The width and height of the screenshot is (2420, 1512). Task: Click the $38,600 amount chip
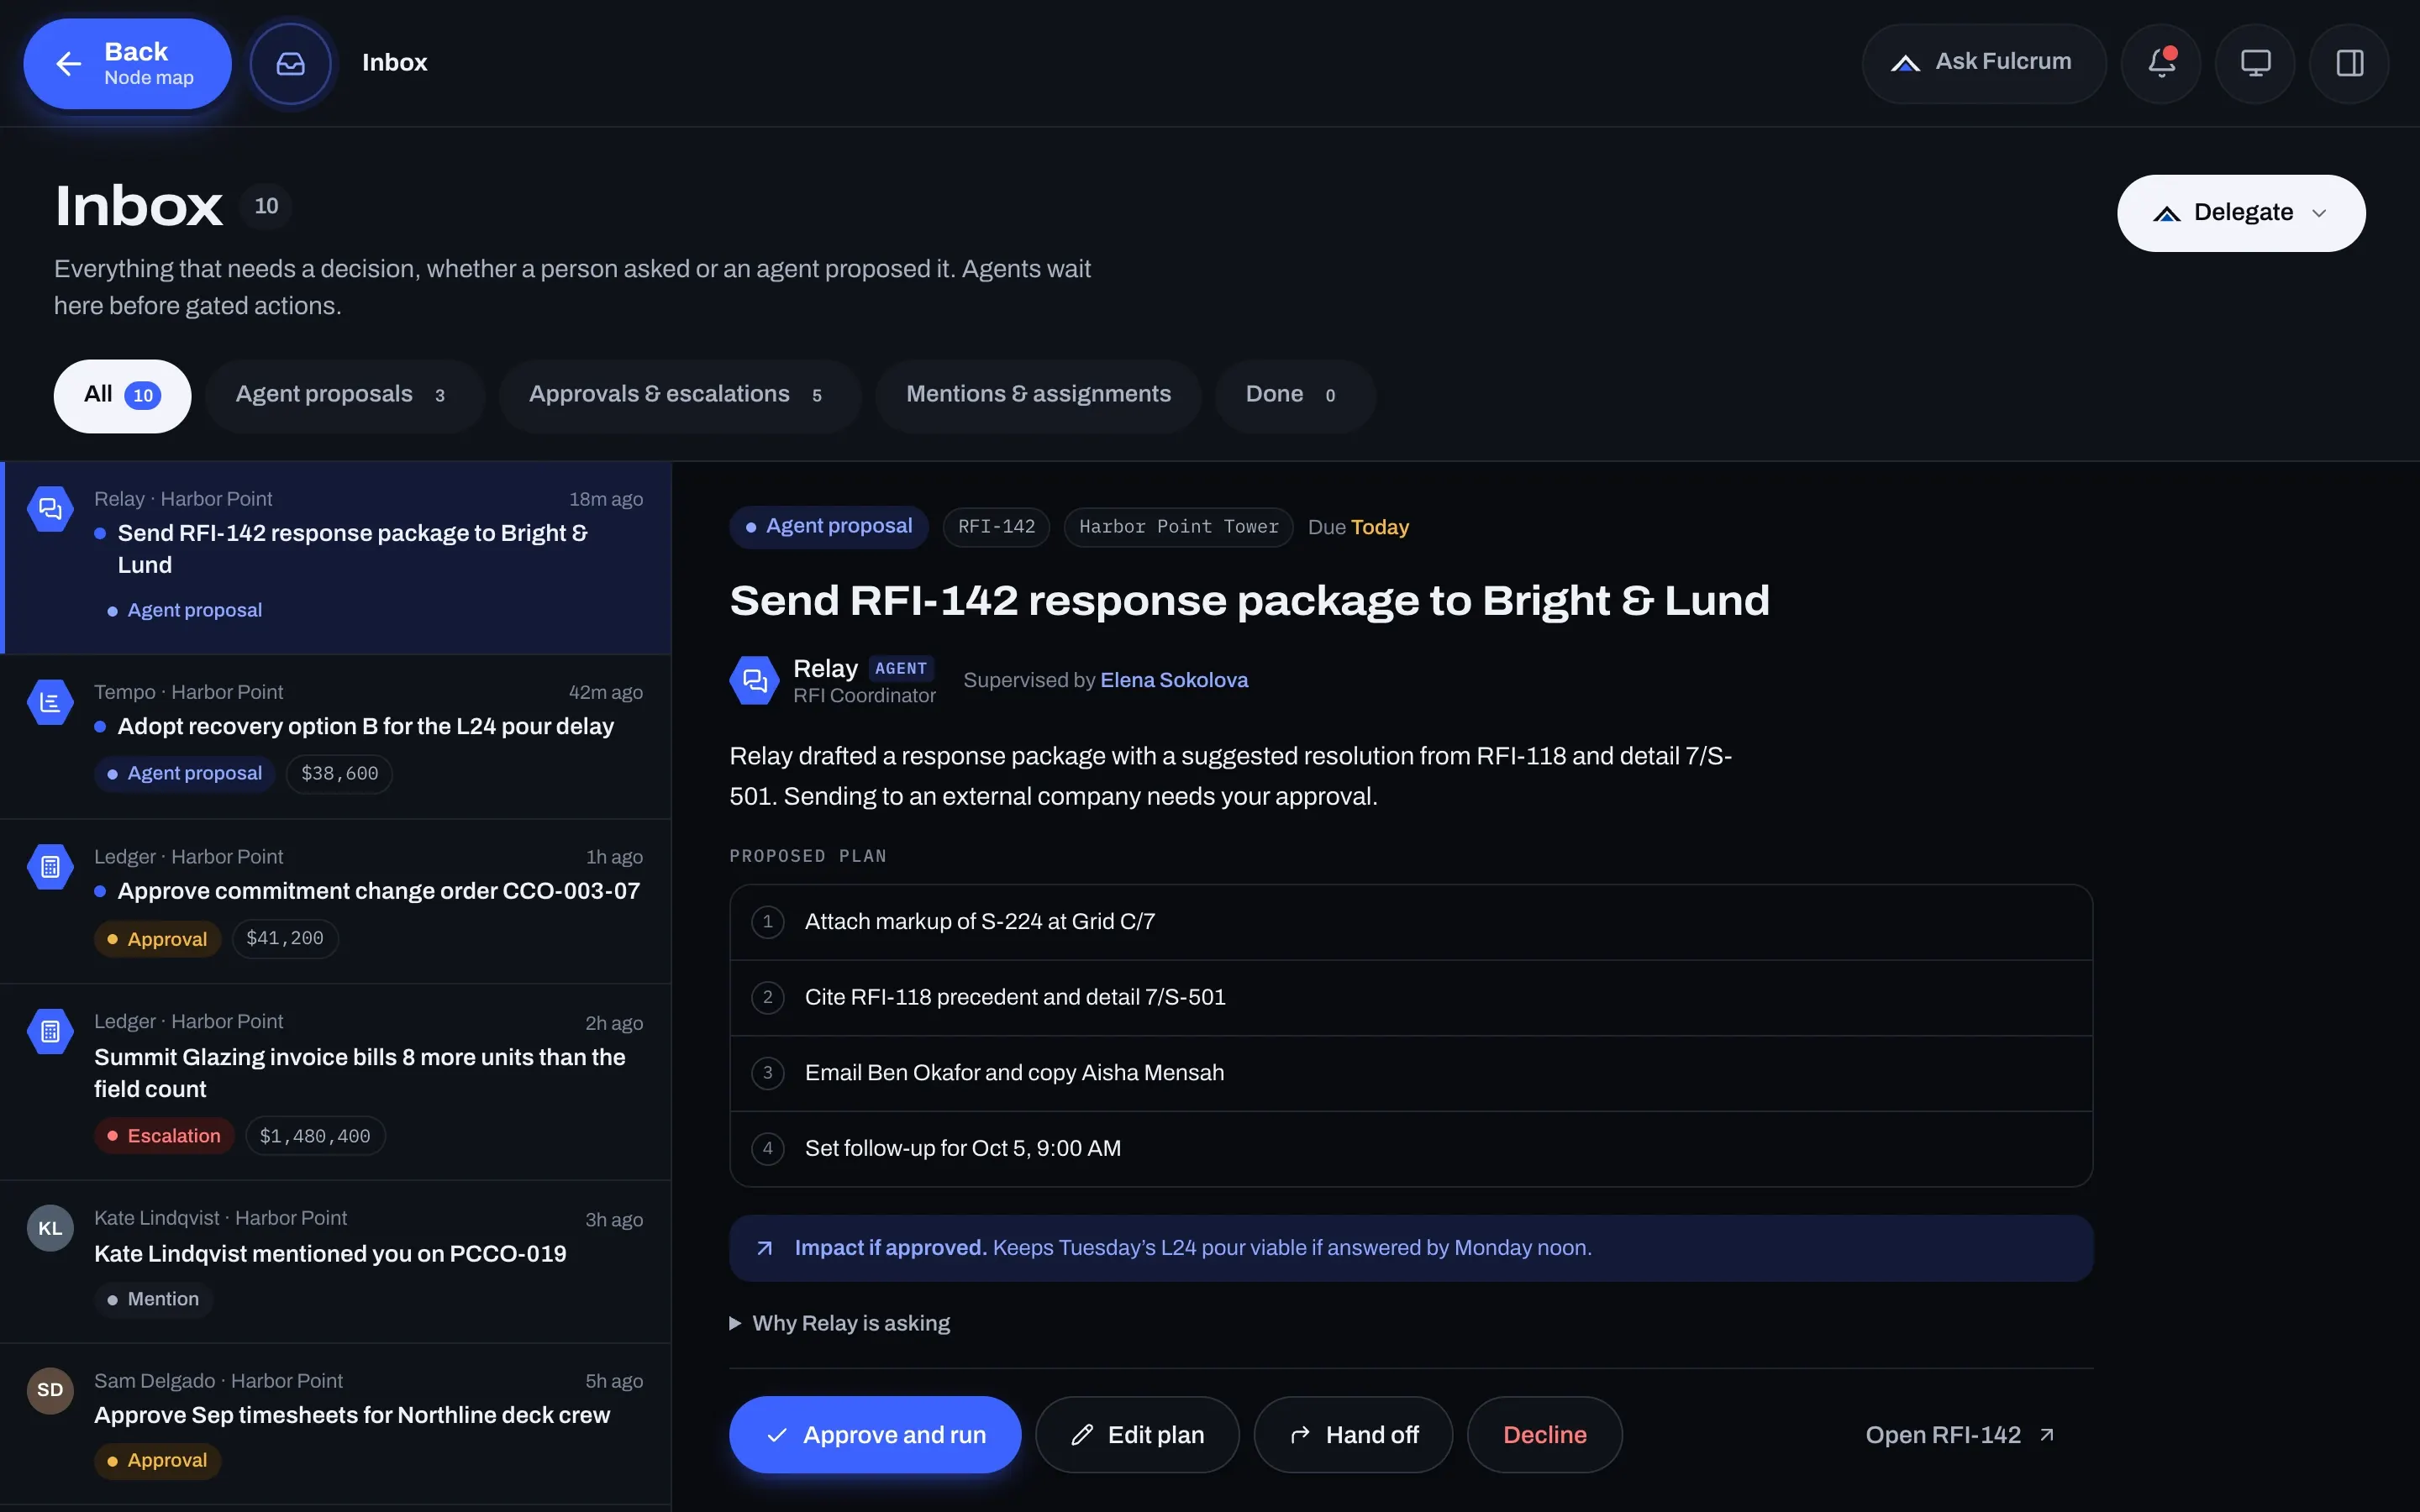pos(339,773)
